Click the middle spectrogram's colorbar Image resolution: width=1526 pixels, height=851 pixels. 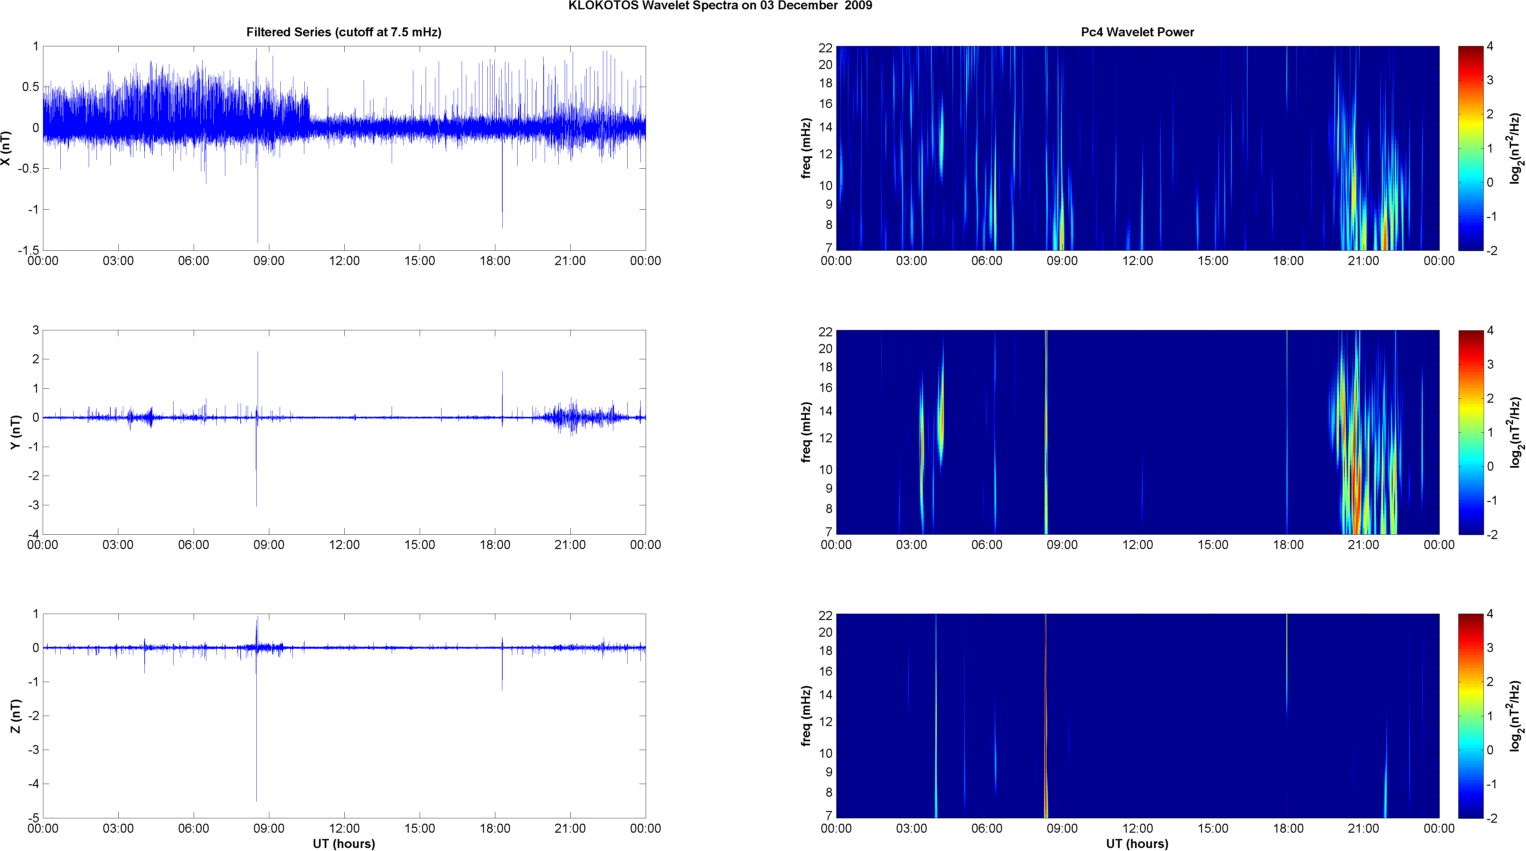coord(1470,432)
